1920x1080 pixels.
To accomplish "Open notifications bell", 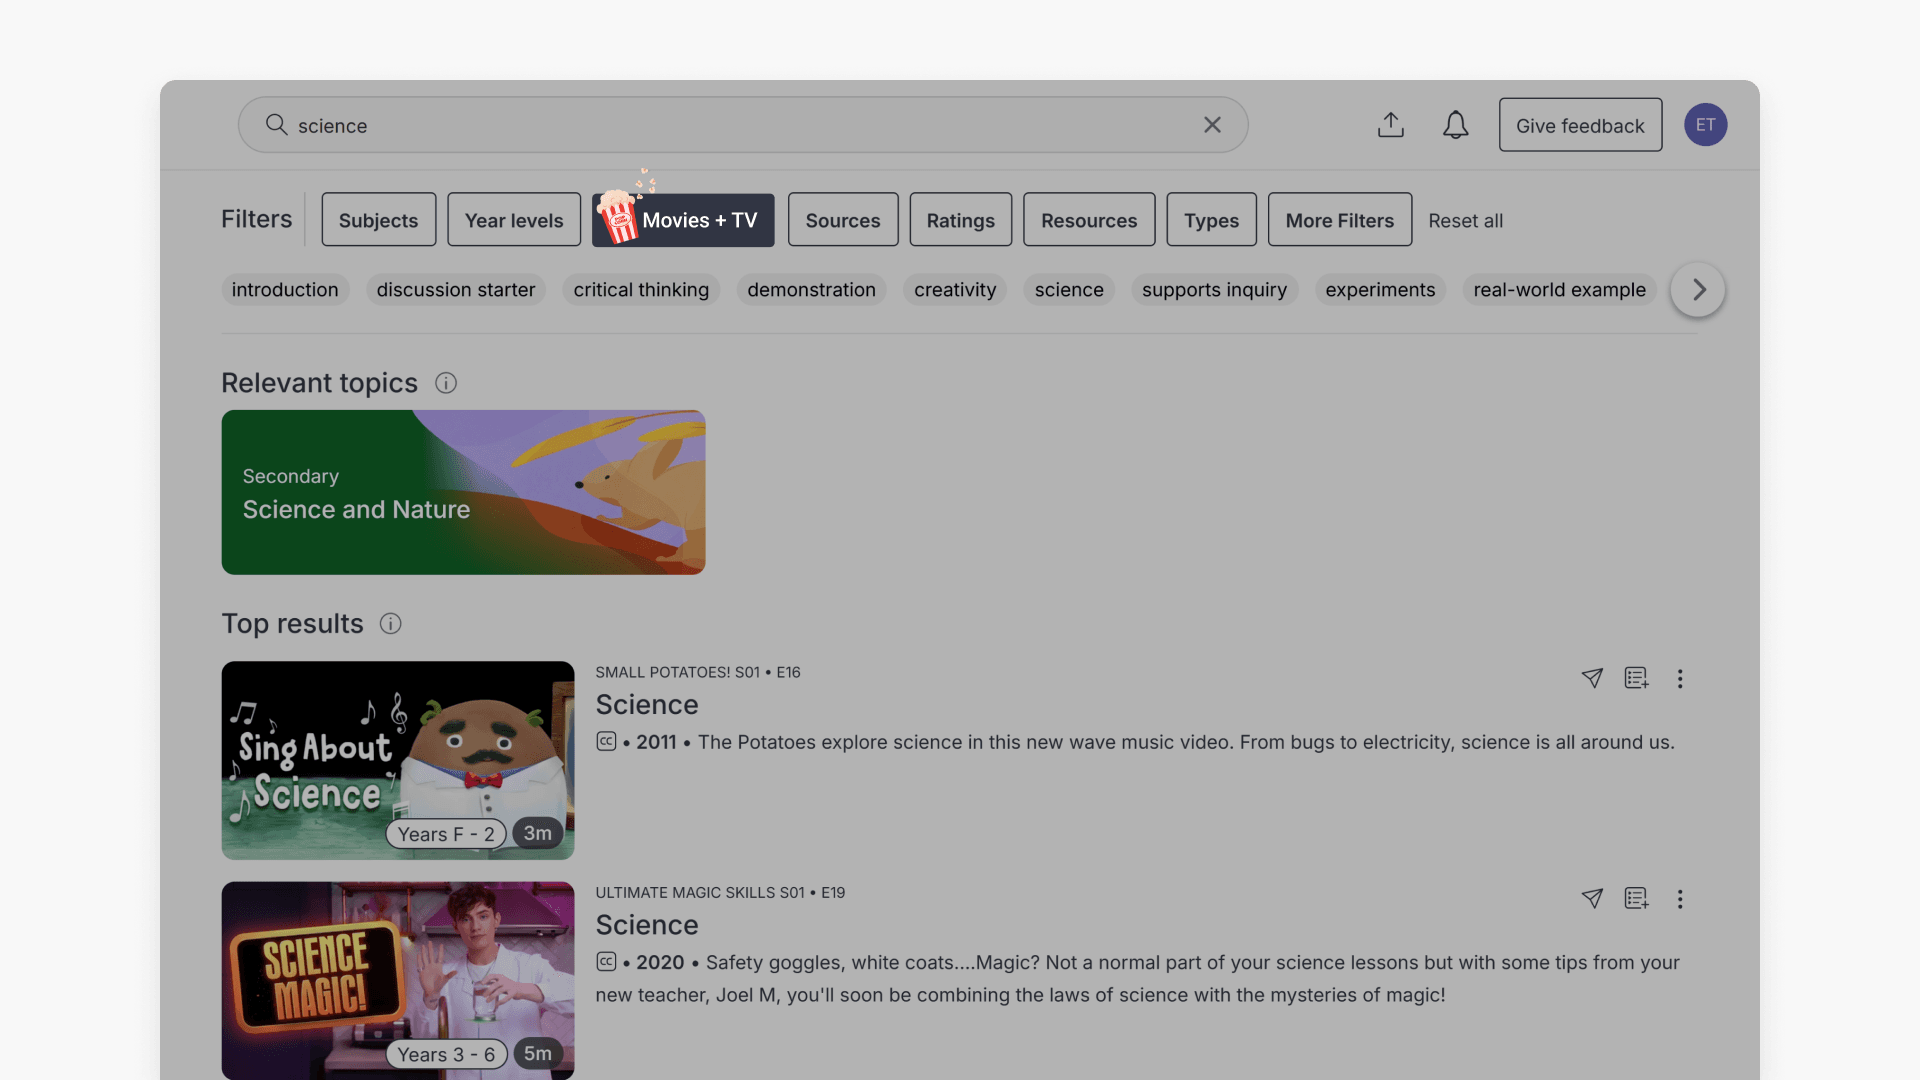I will (x=1455, y=125).
